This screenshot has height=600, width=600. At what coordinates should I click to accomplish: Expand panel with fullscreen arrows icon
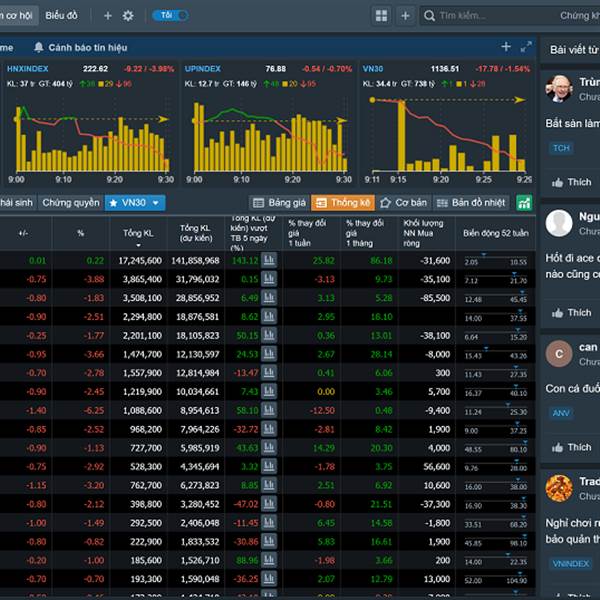point(526,47)
